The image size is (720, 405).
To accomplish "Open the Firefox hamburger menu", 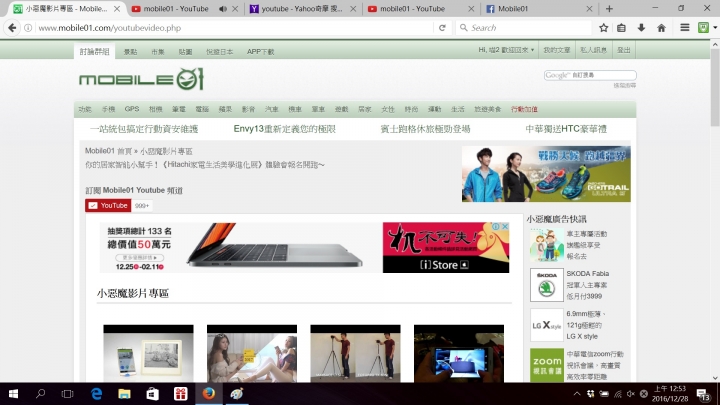I will pos(685,28).
